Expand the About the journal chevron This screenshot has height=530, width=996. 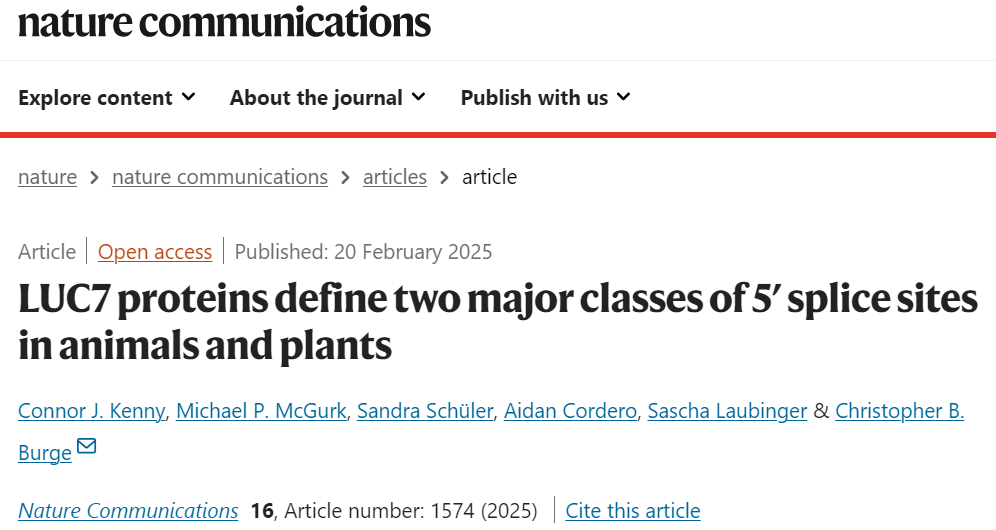pyautogui.click(x=418, y=97)
